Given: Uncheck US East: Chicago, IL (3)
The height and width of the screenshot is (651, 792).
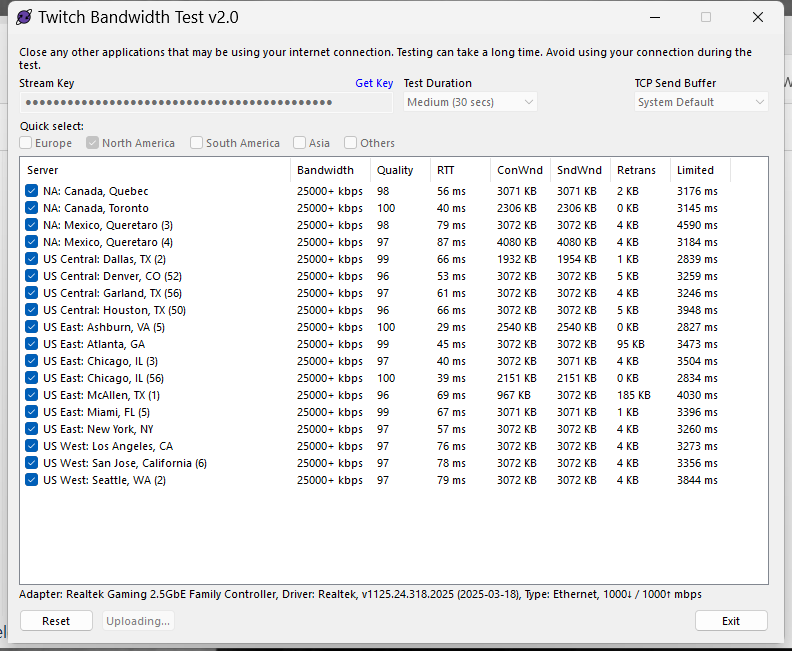Looking at the screenshot, I should click(x=31, y=361).
